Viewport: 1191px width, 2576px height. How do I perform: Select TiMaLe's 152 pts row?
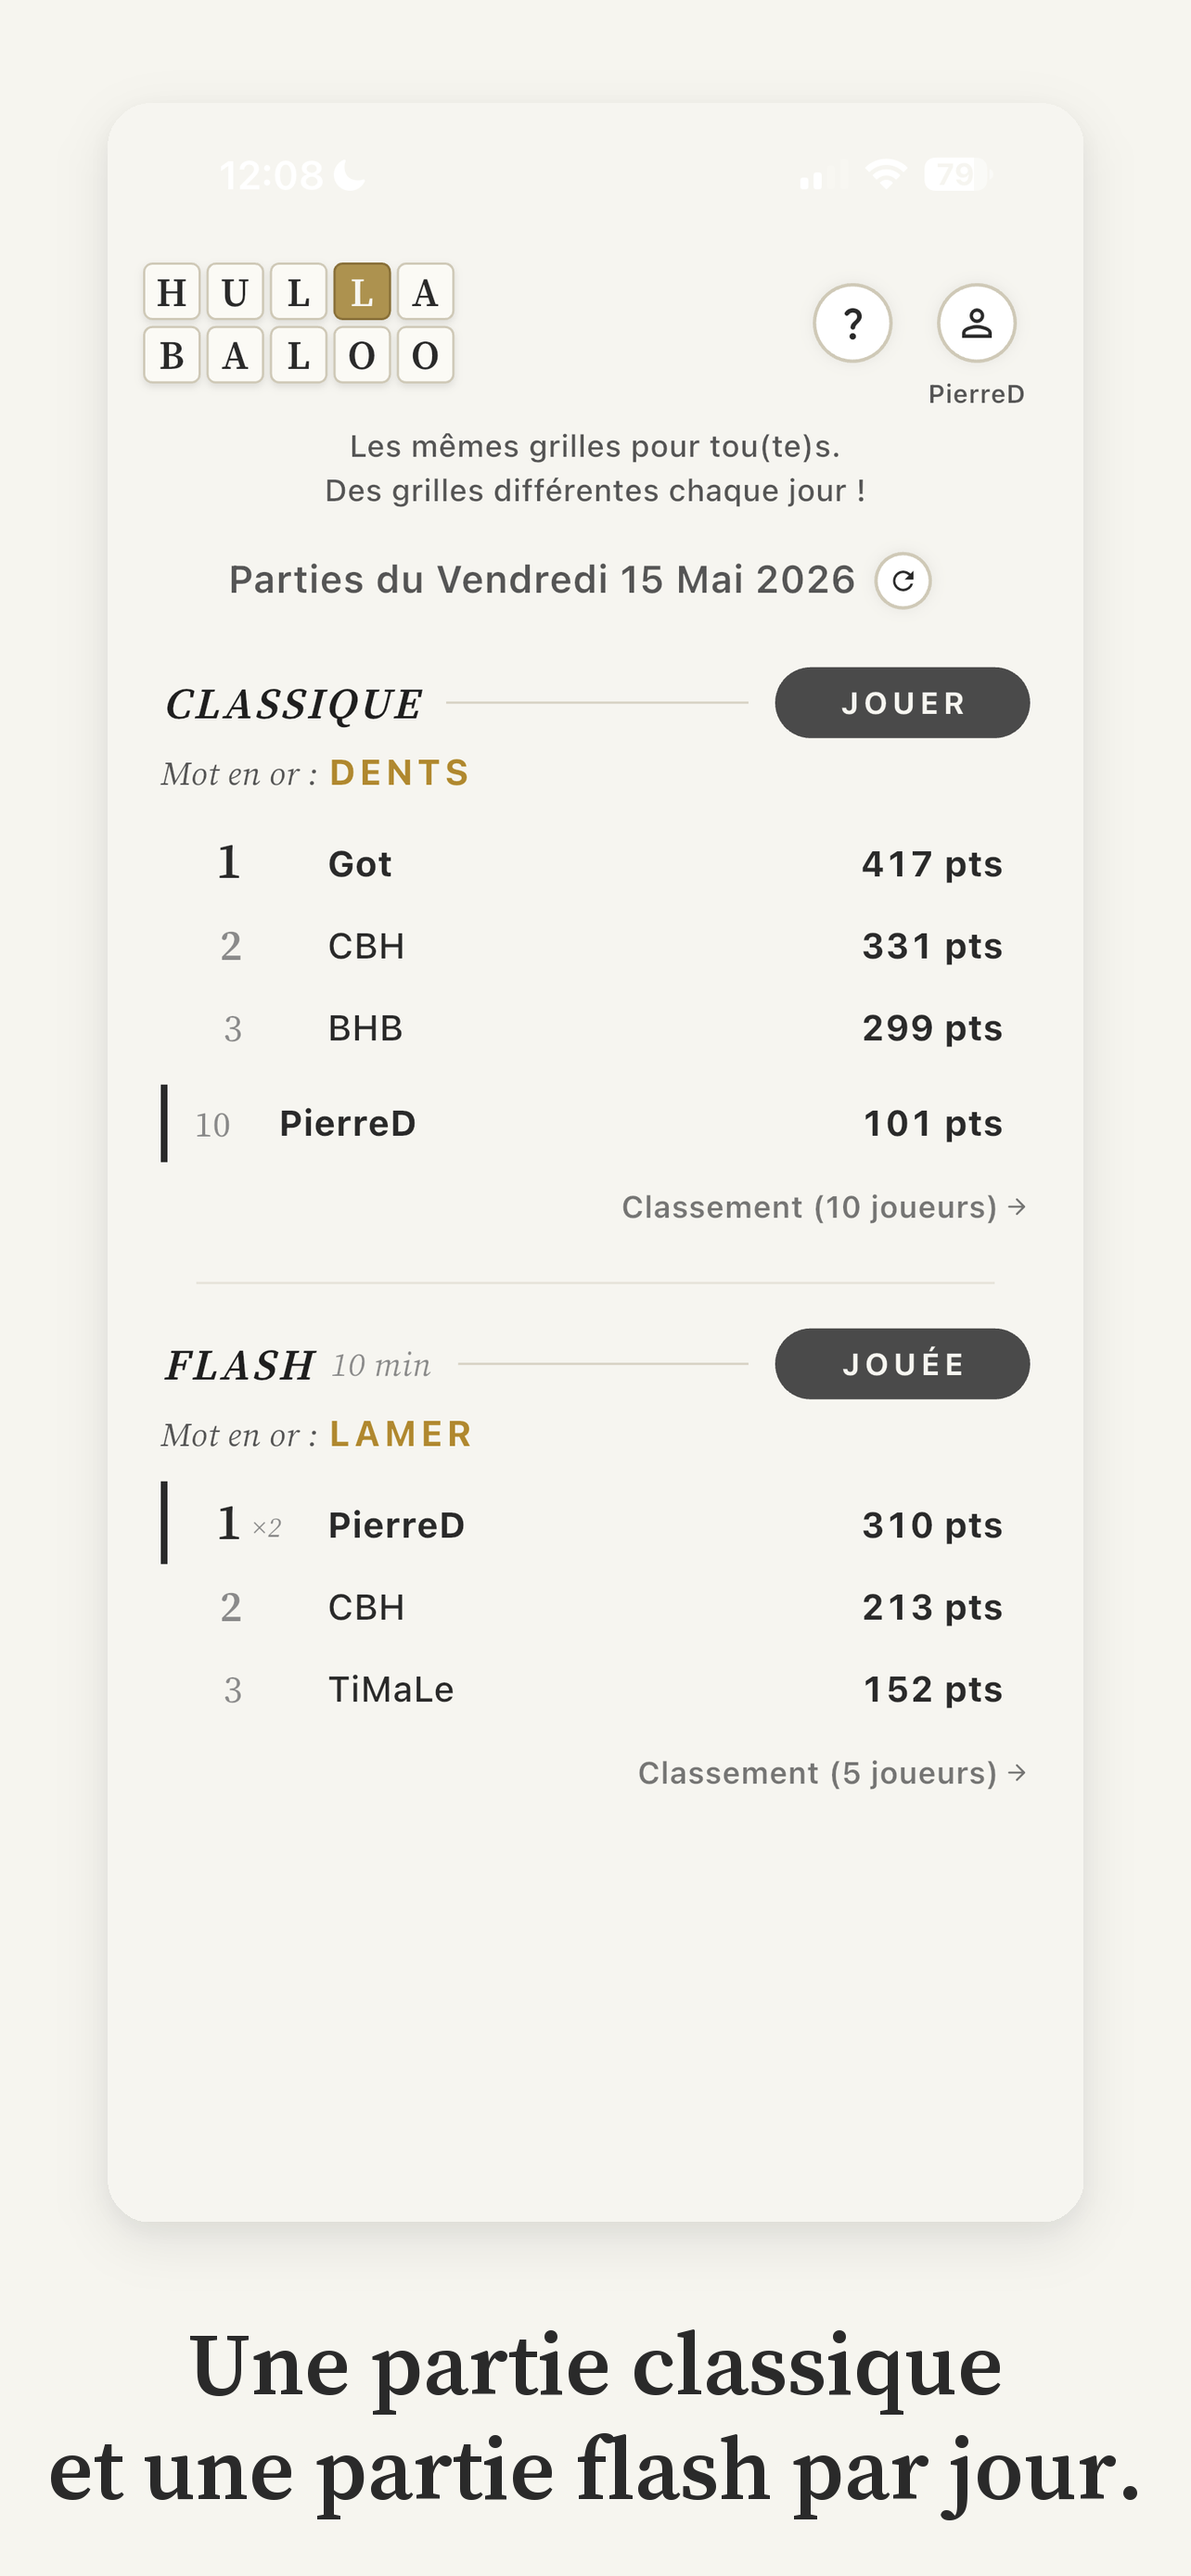coord(595,1689)
